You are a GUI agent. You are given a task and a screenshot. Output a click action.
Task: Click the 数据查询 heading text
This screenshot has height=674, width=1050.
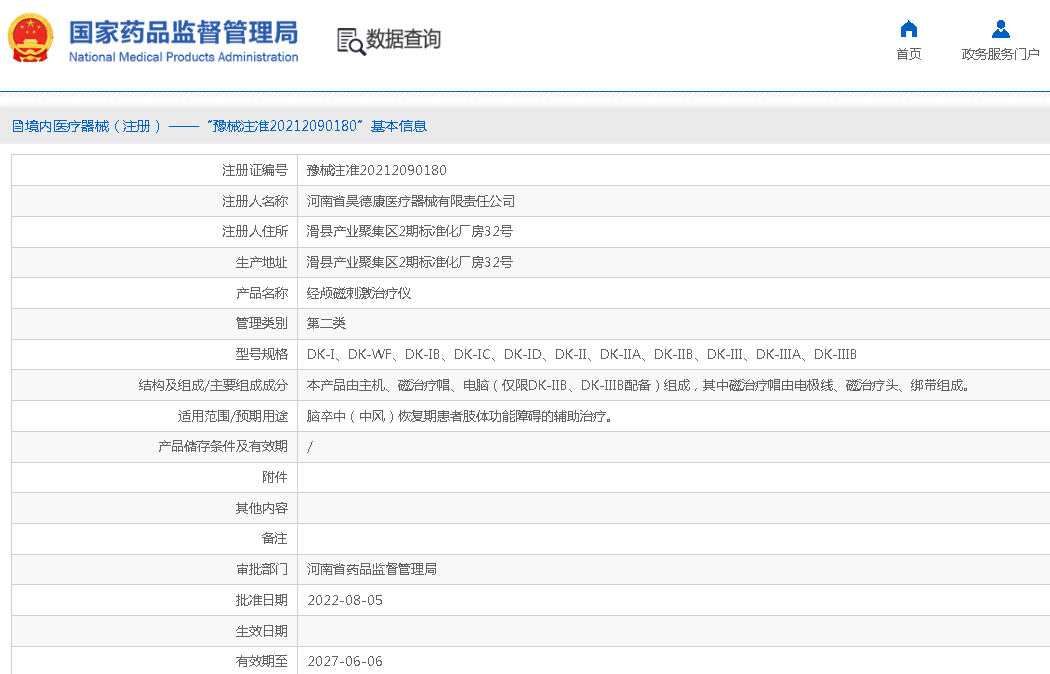point(403,40)
